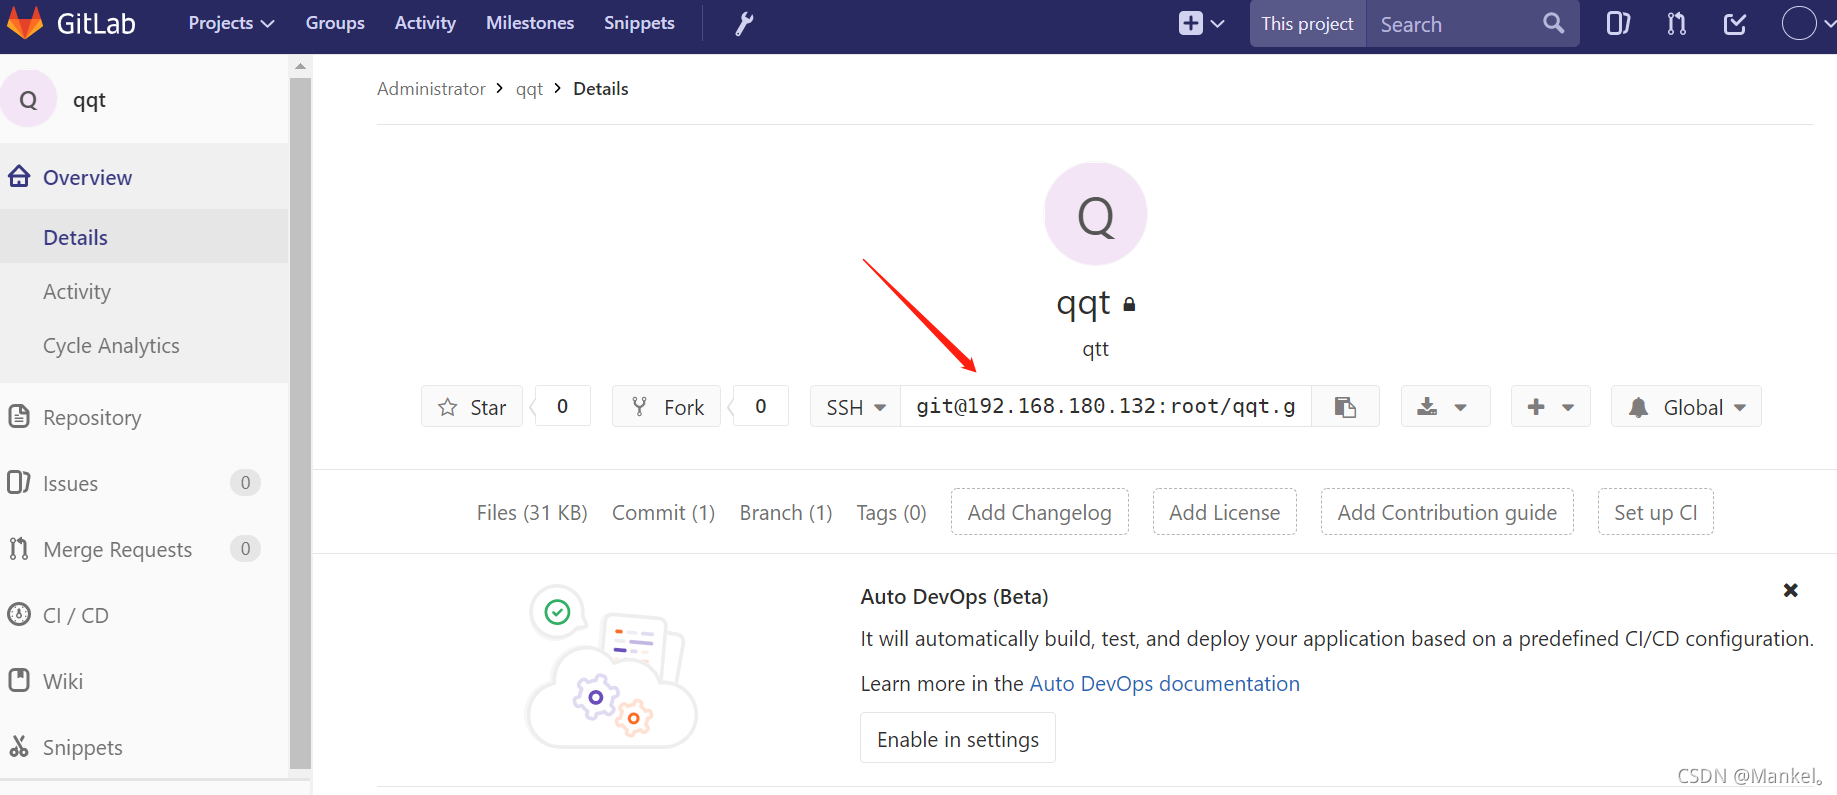This screenshot has width=1837, height=795.
Task: Click the qqt breadcrumb link
Action: coord(529,89)
